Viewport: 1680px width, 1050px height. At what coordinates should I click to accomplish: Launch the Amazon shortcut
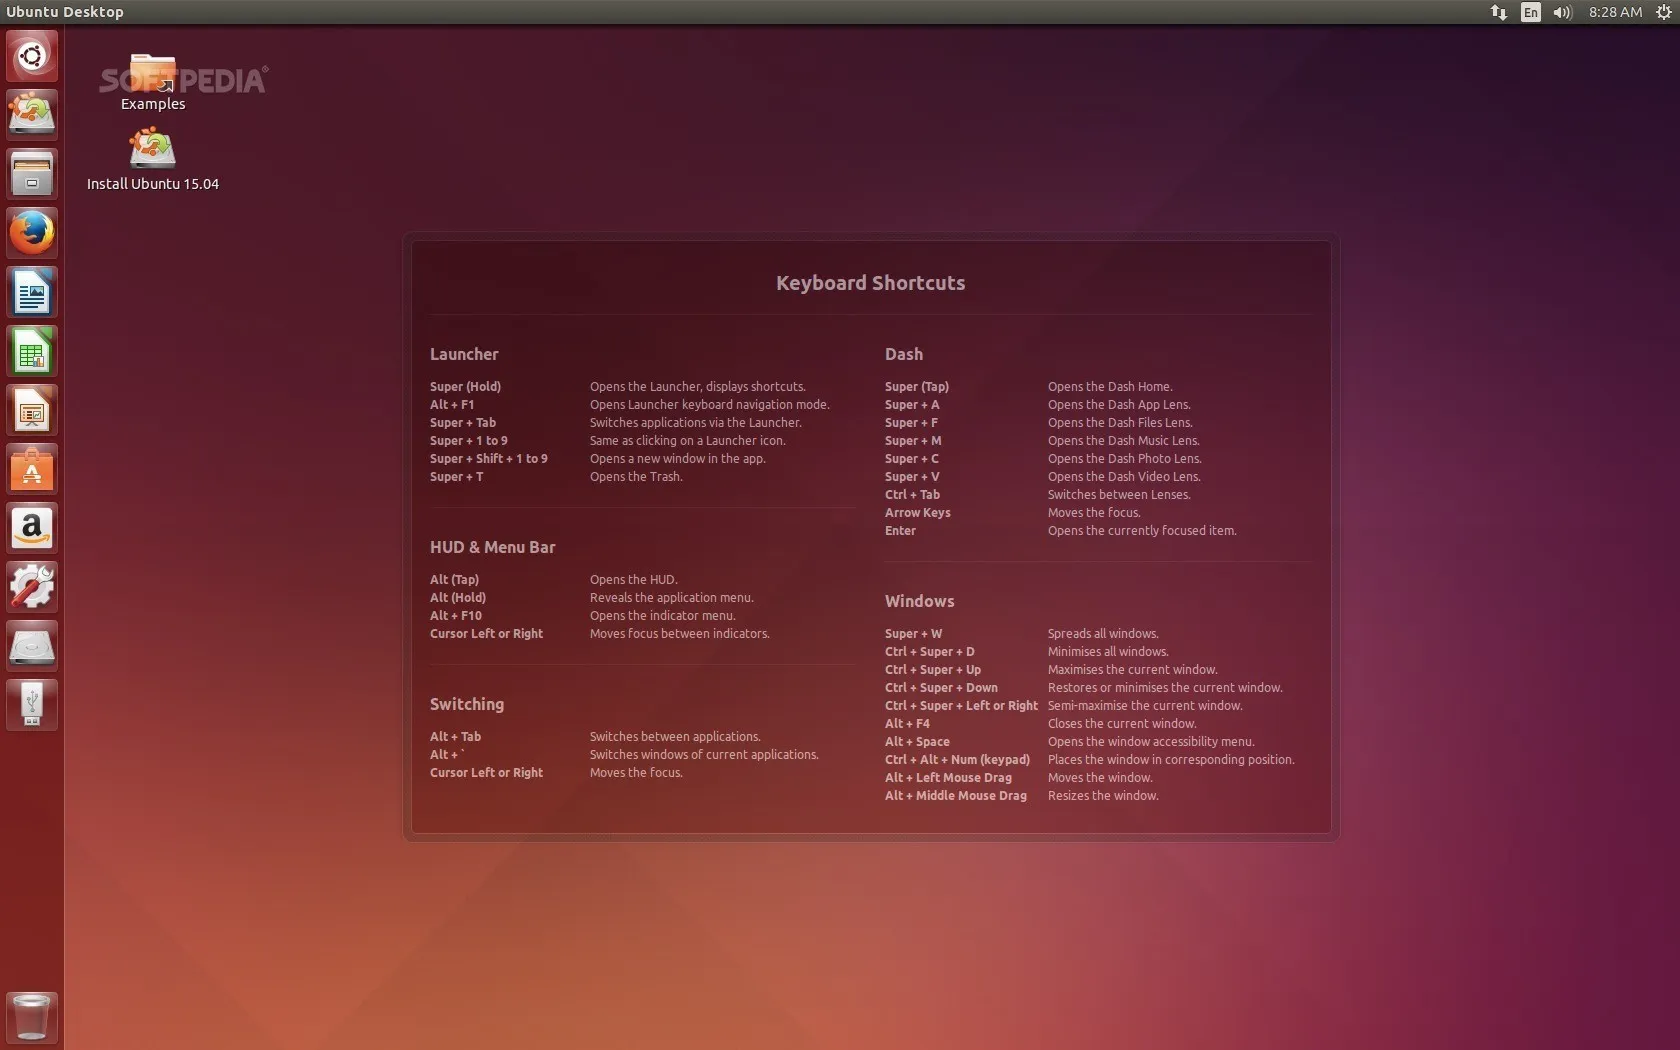(x=32, y=528)
